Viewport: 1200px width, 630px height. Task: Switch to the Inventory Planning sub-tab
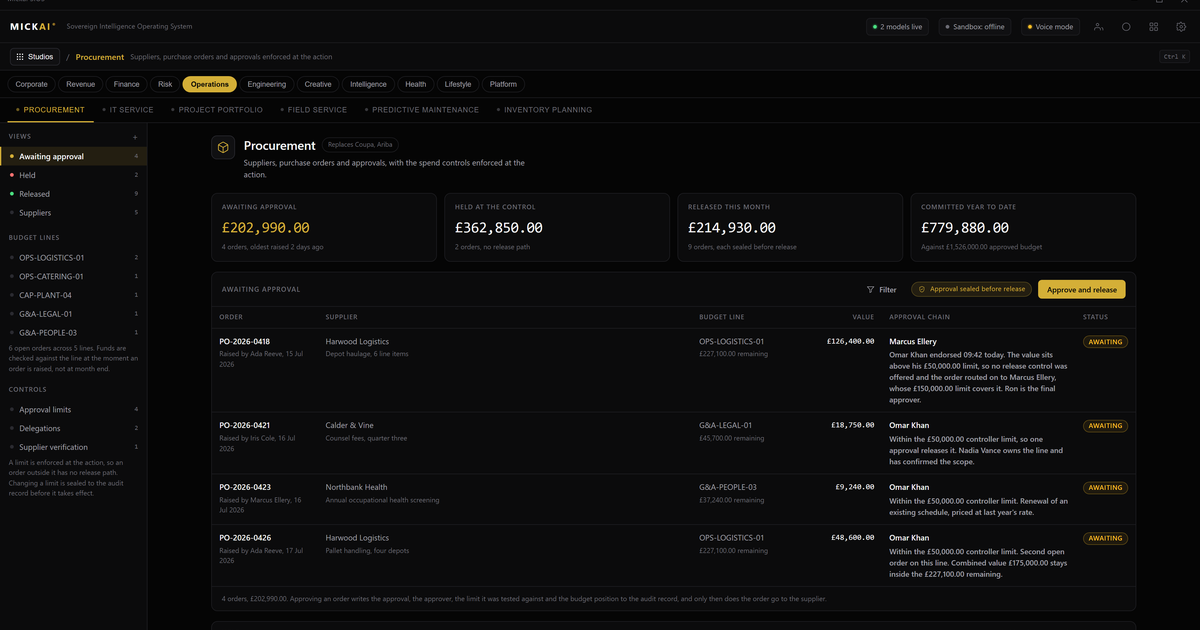click(x=544, y=110)
